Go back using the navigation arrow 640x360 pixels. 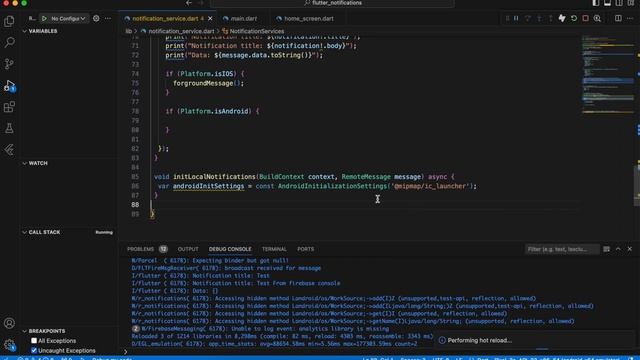189,3
